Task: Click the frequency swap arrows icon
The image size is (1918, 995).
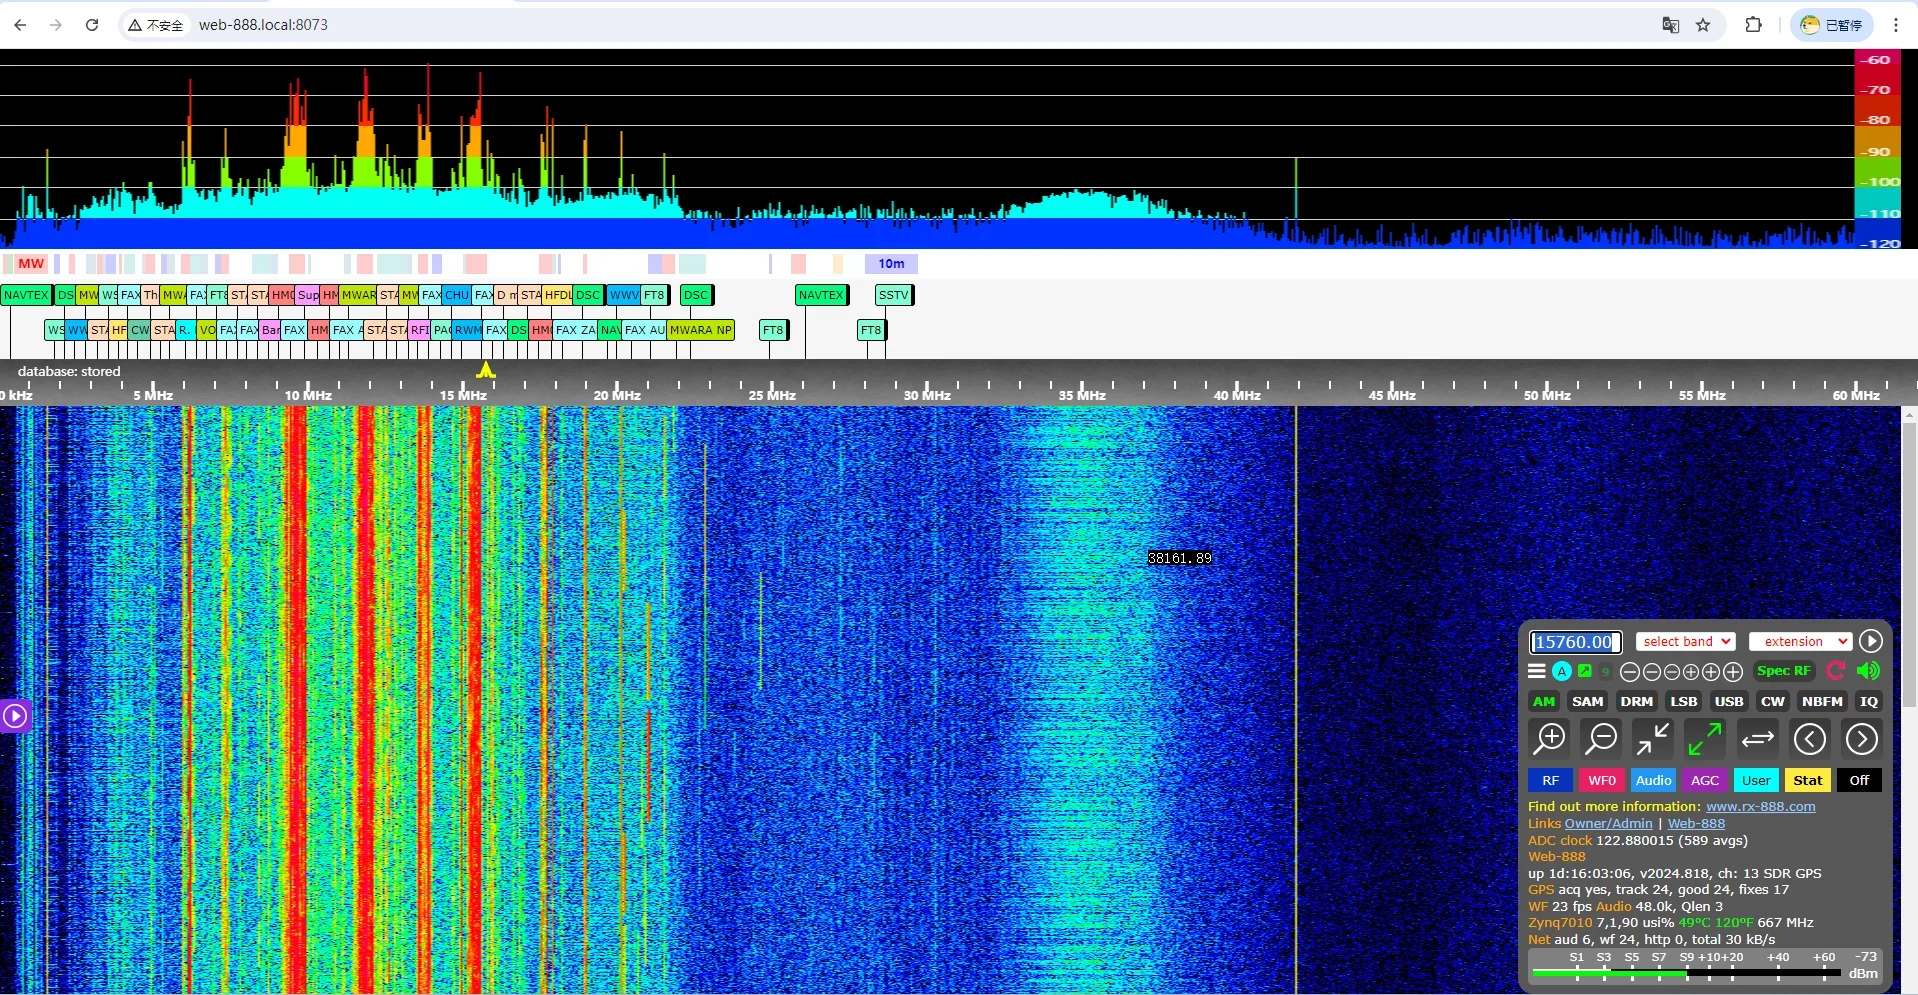Action: (1757, 738)
